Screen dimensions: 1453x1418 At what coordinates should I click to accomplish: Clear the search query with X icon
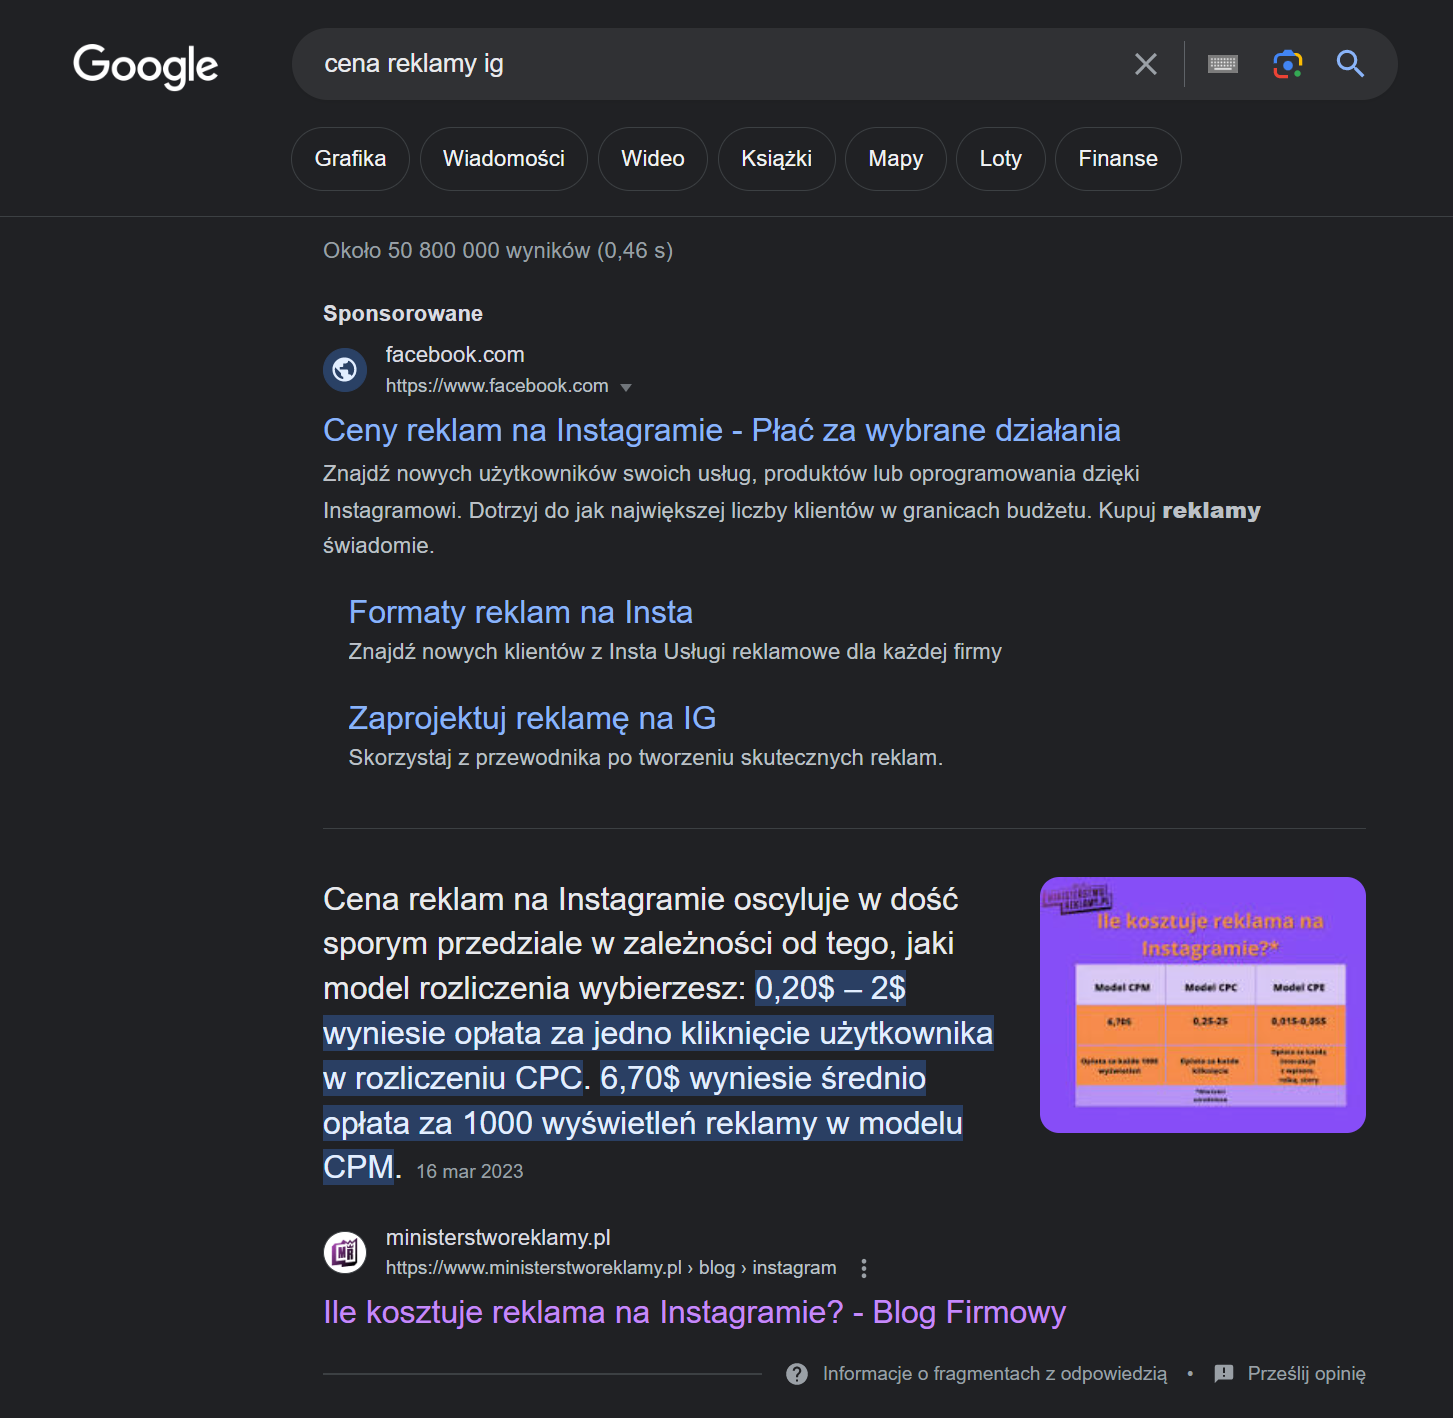(x=1146, y=64)
